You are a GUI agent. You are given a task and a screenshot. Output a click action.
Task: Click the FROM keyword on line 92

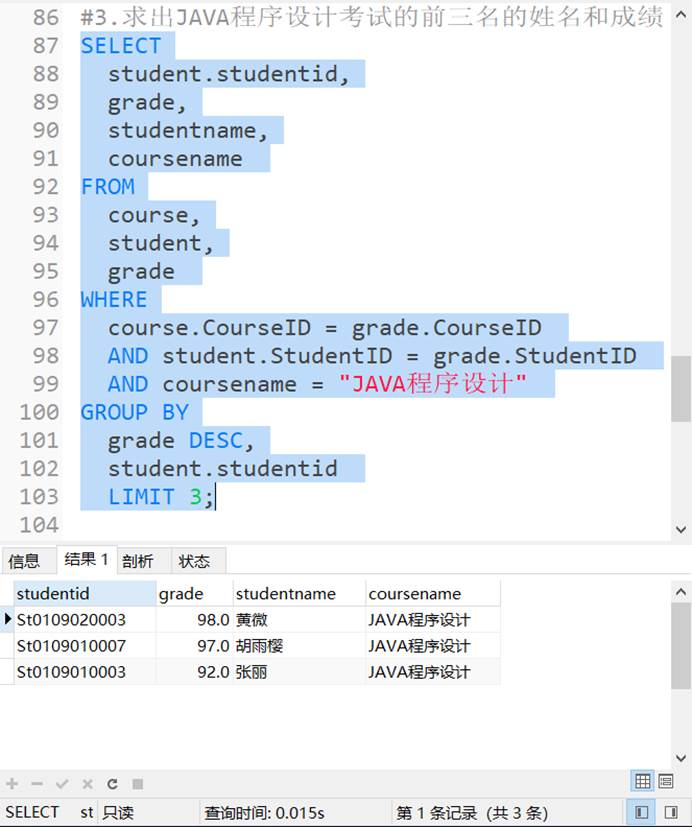click(x=108, y=187)
